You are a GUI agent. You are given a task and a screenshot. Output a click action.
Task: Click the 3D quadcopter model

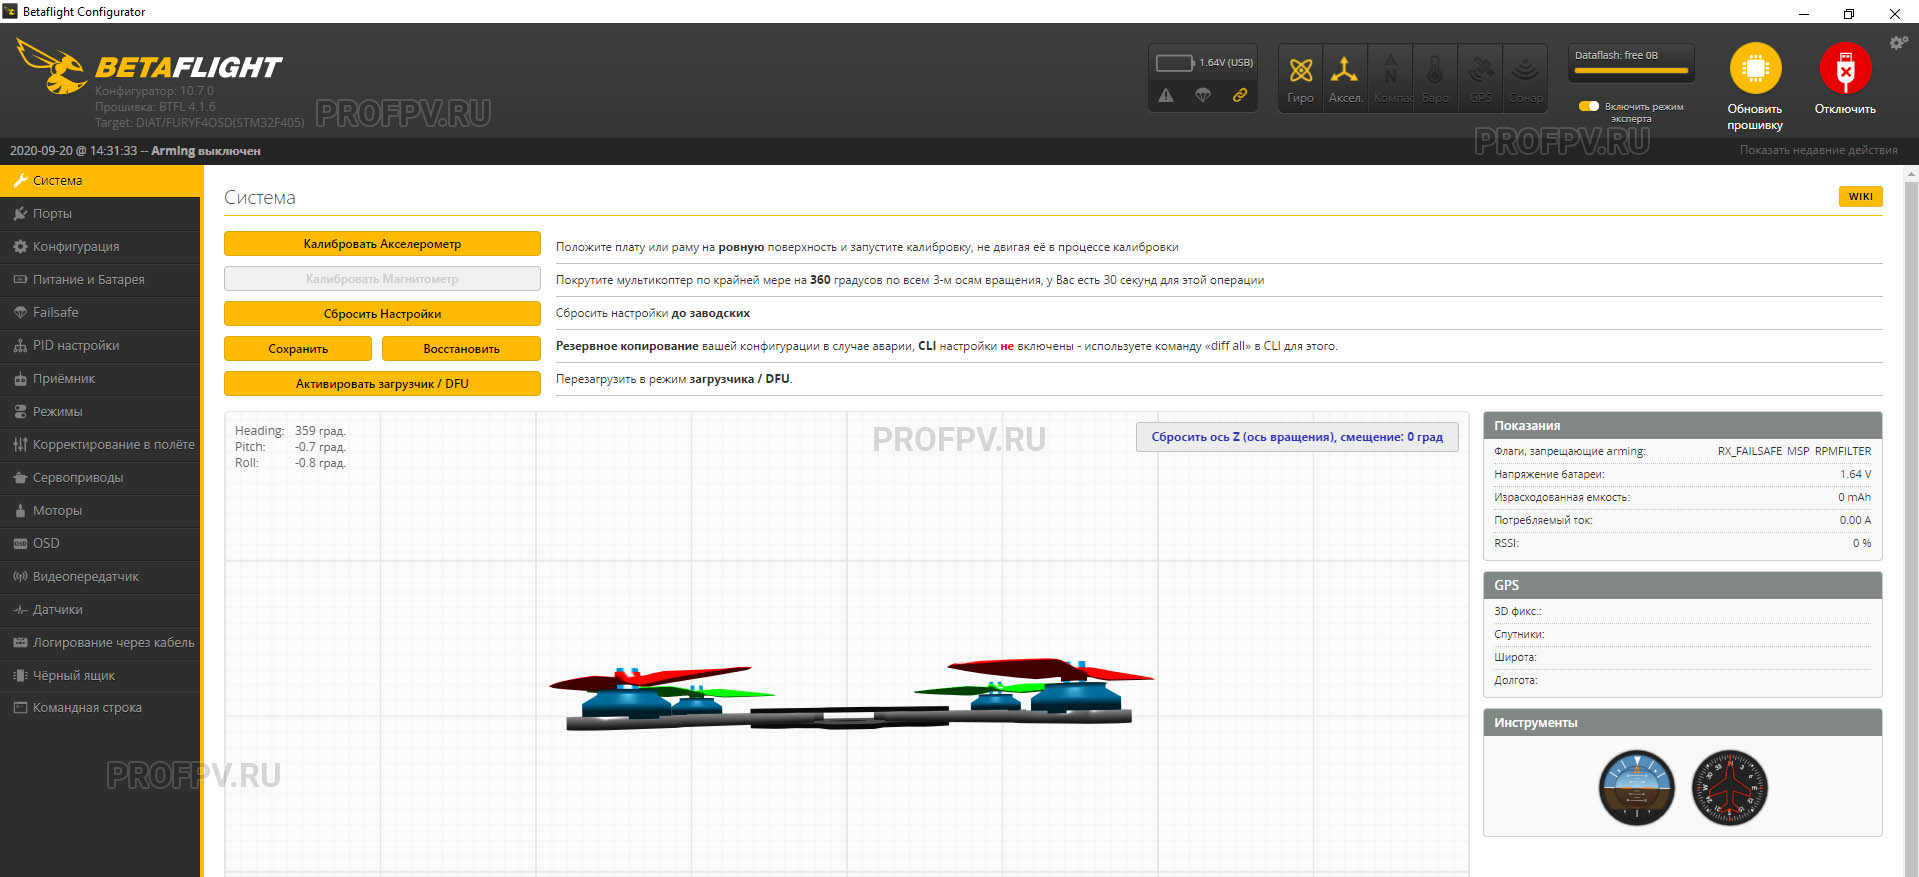850,694
